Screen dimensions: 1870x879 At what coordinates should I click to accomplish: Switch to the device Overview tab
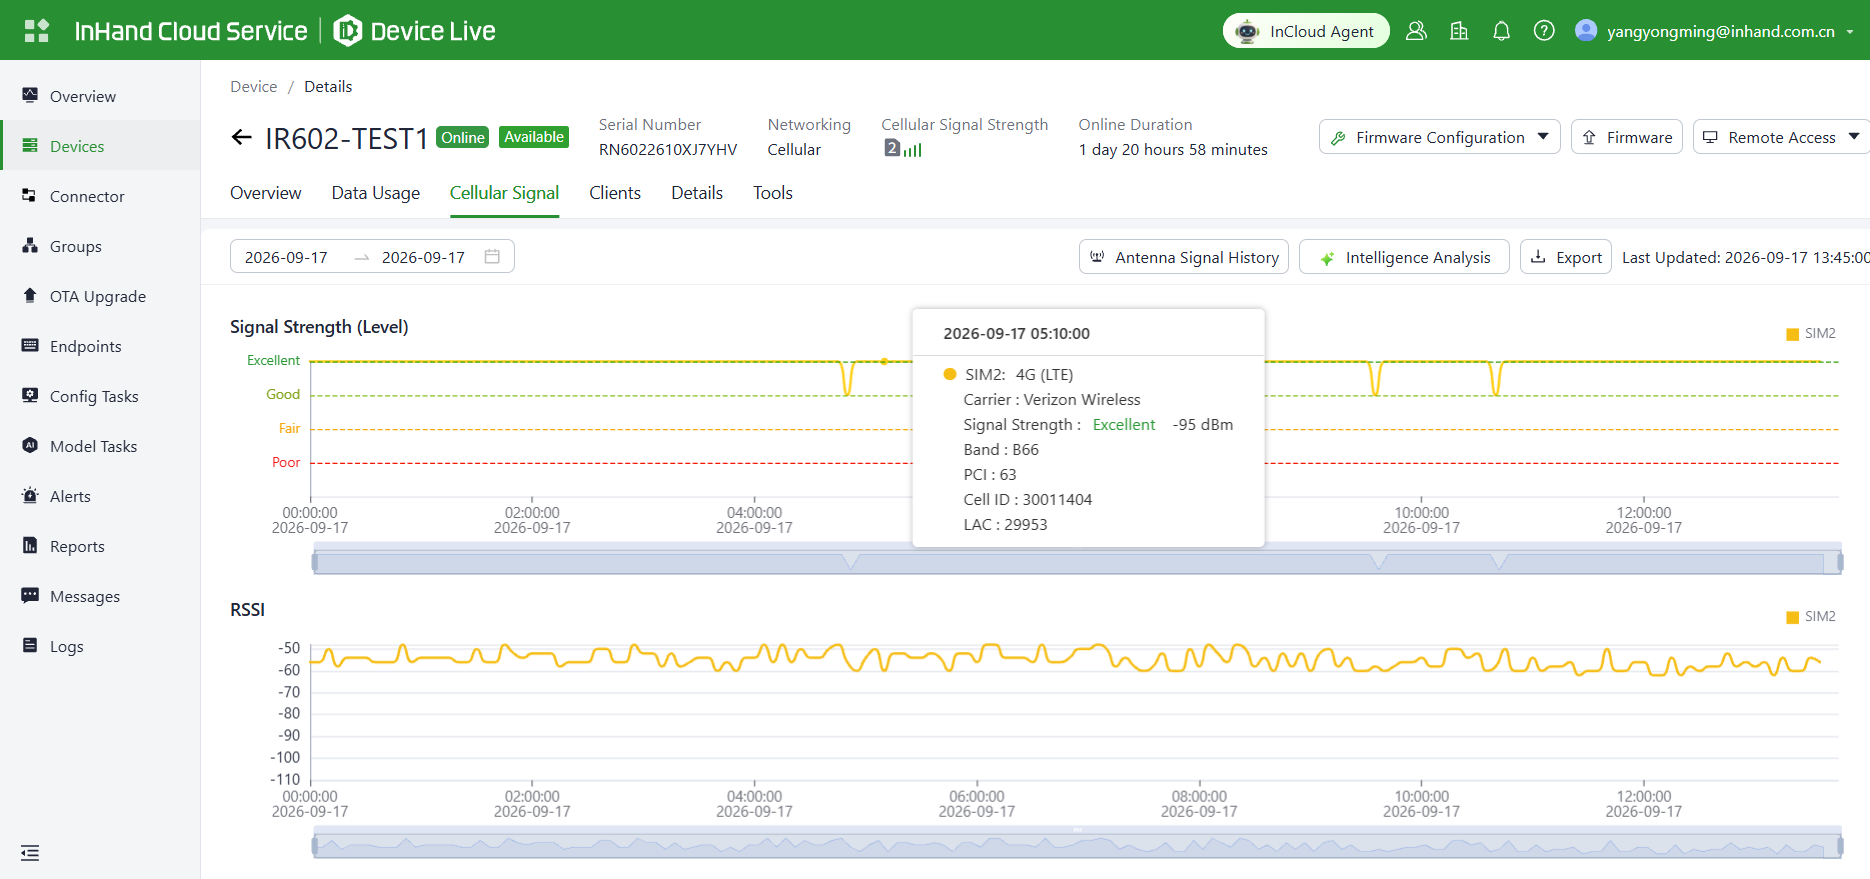click(x=265, y=193)
